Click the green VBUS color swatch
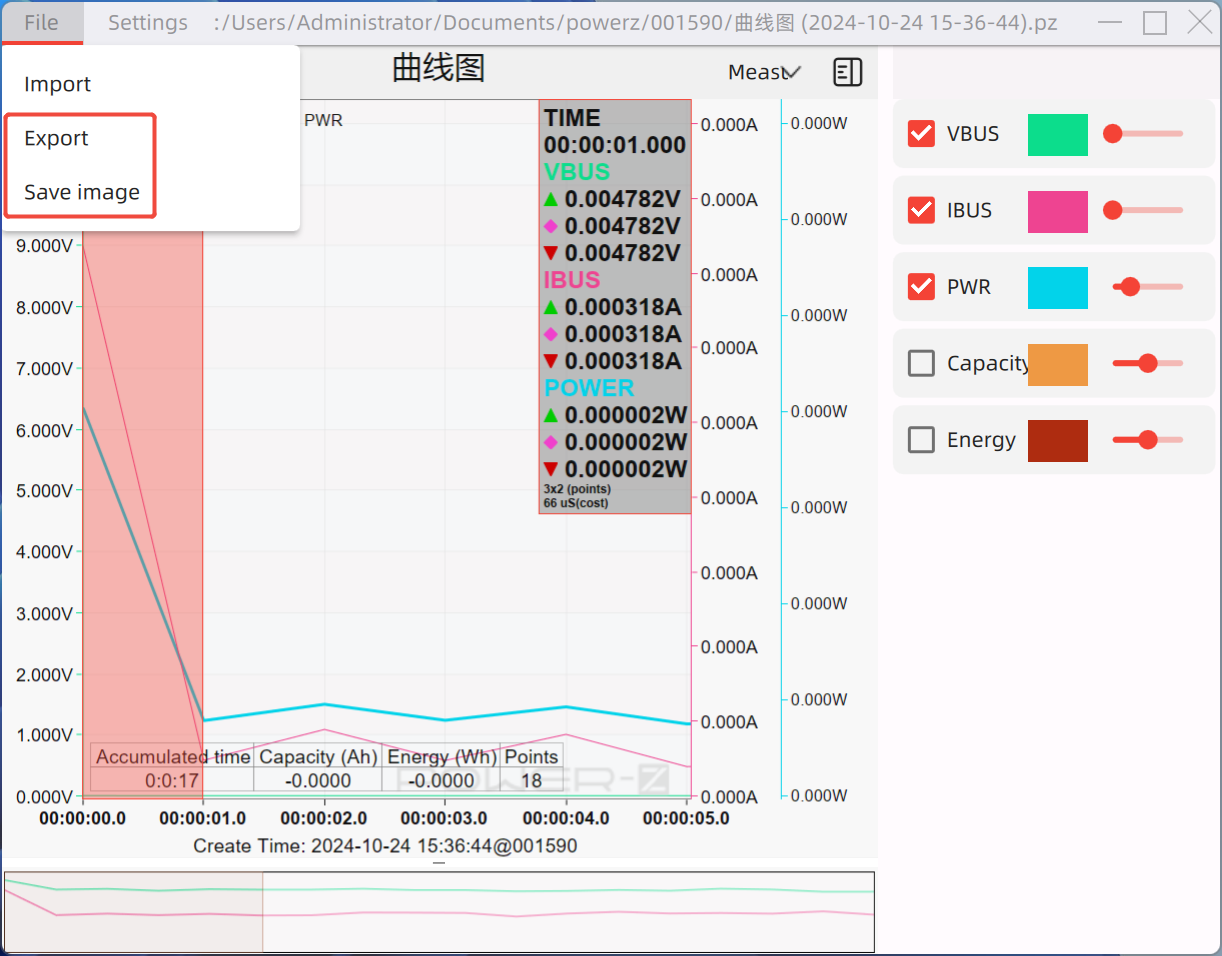This screenshot has width=1222, height=956. pos(1057,134)
